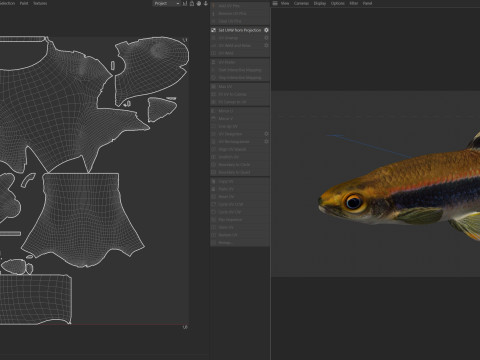Screen dimensions: 480x360
Task: Run the UV Peeler command
Action: 240,62
